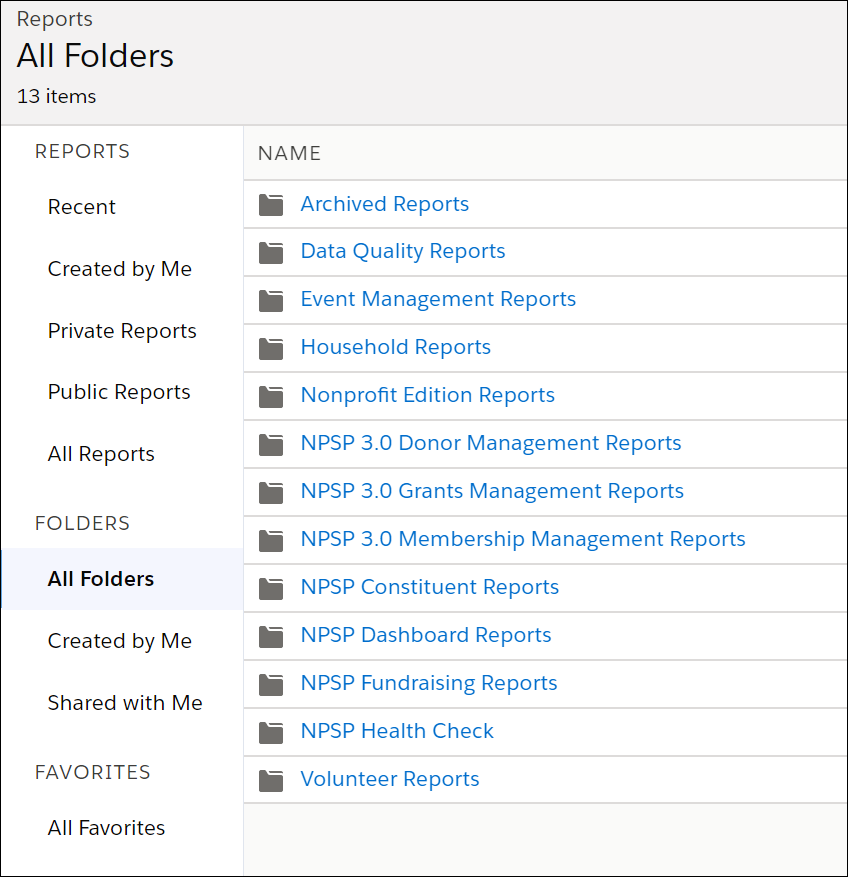Select Recent in the Reports sidebar
848x877 pixels.
81,207
